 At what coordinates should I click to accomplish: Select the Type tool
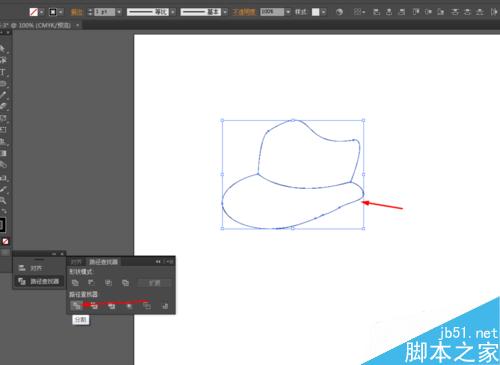3,72
